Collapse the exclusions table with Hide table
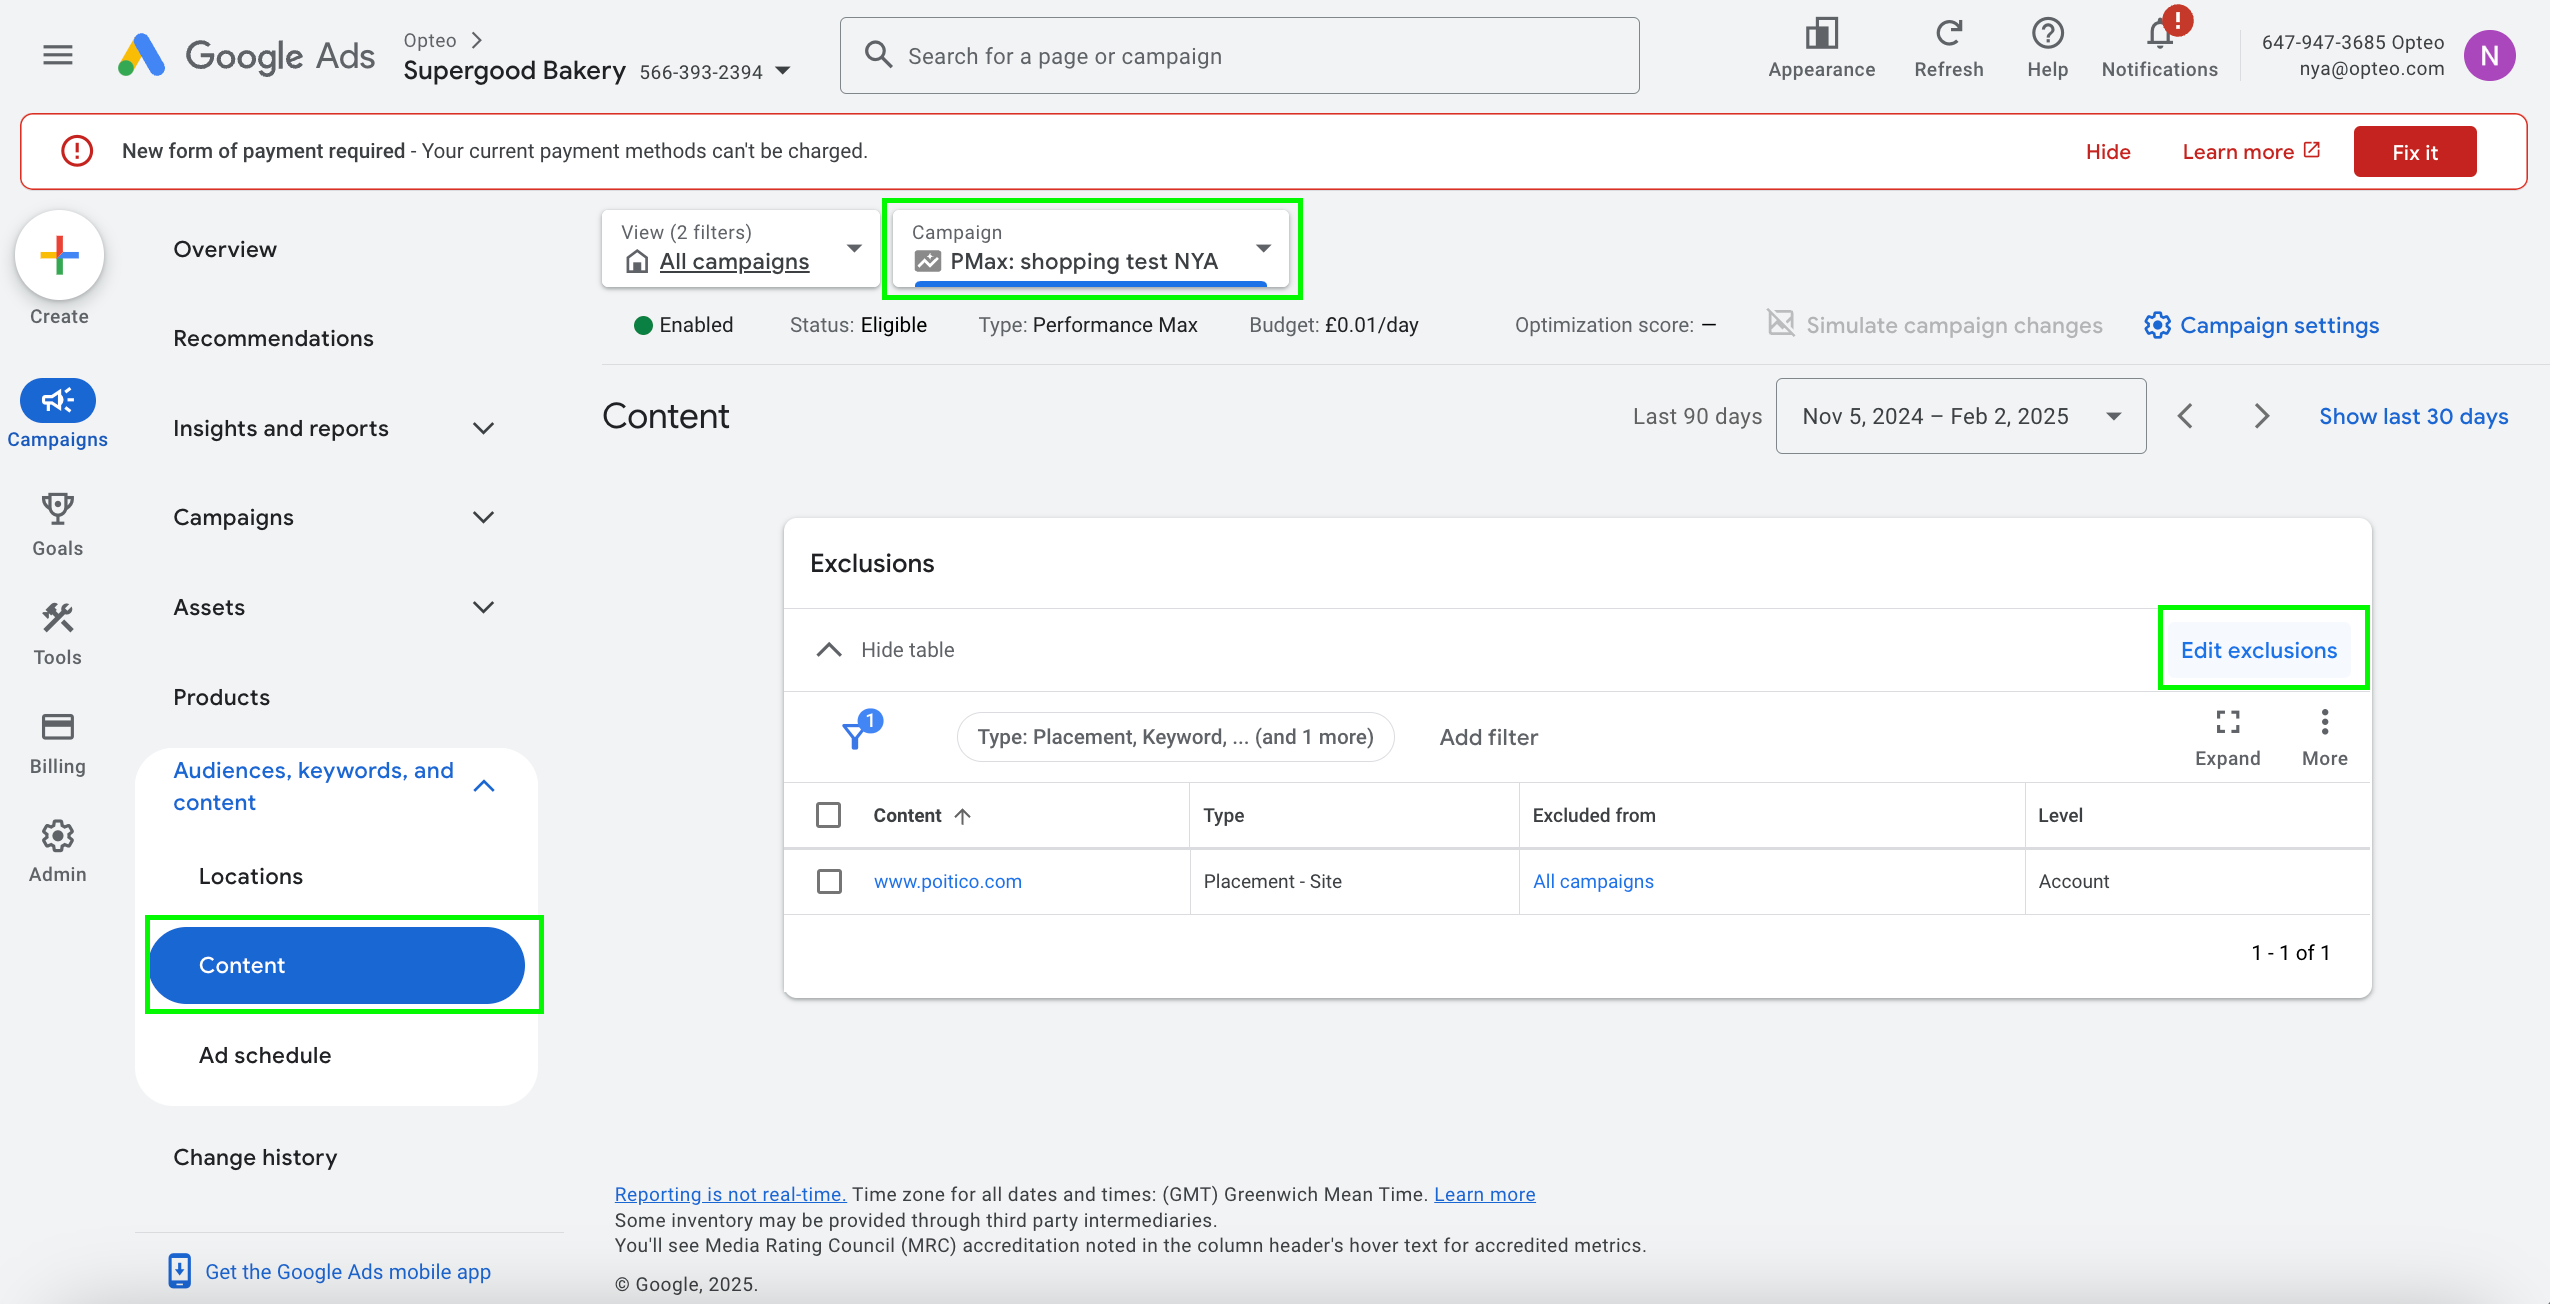This screenshot has height=1304, width=2550. pyautogui.click(x=885, y=650)
